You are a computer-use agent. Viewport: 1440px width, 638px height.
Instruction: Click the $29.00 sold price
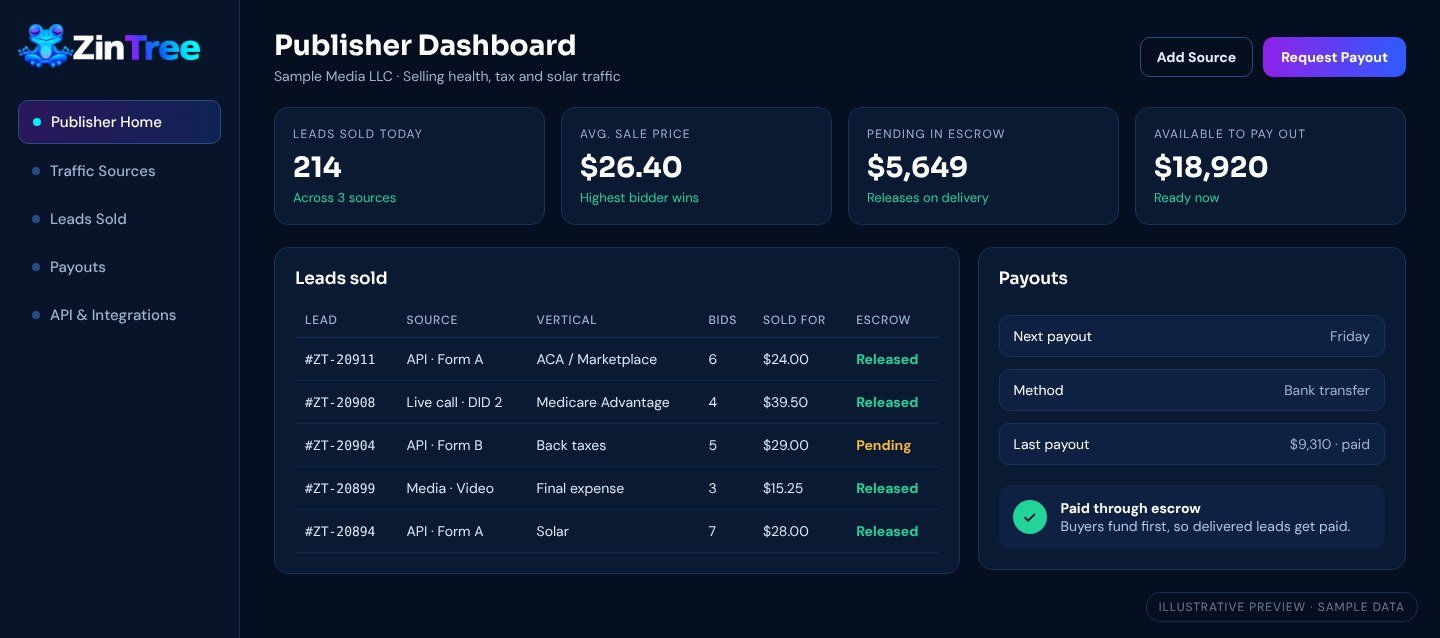pyautogui.click(x=786, y=445)
